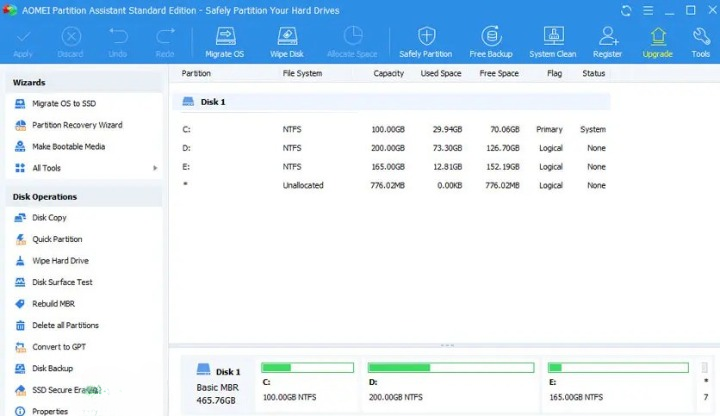Select Wipe Hard Drive operation

coord(60,261)
